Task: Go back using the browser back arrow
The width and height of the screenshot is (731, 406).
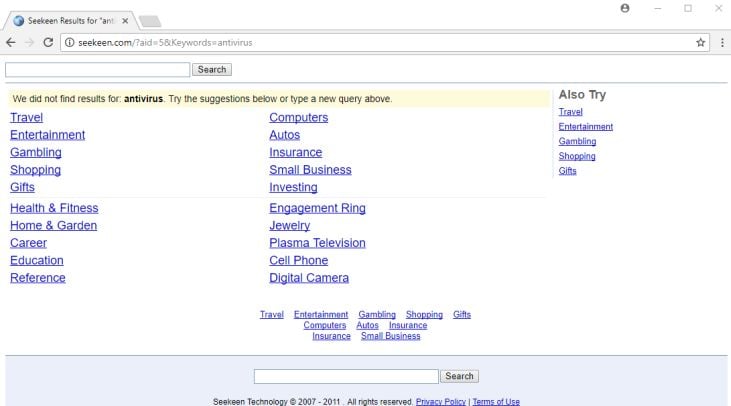Action: [x=11, y=42]
